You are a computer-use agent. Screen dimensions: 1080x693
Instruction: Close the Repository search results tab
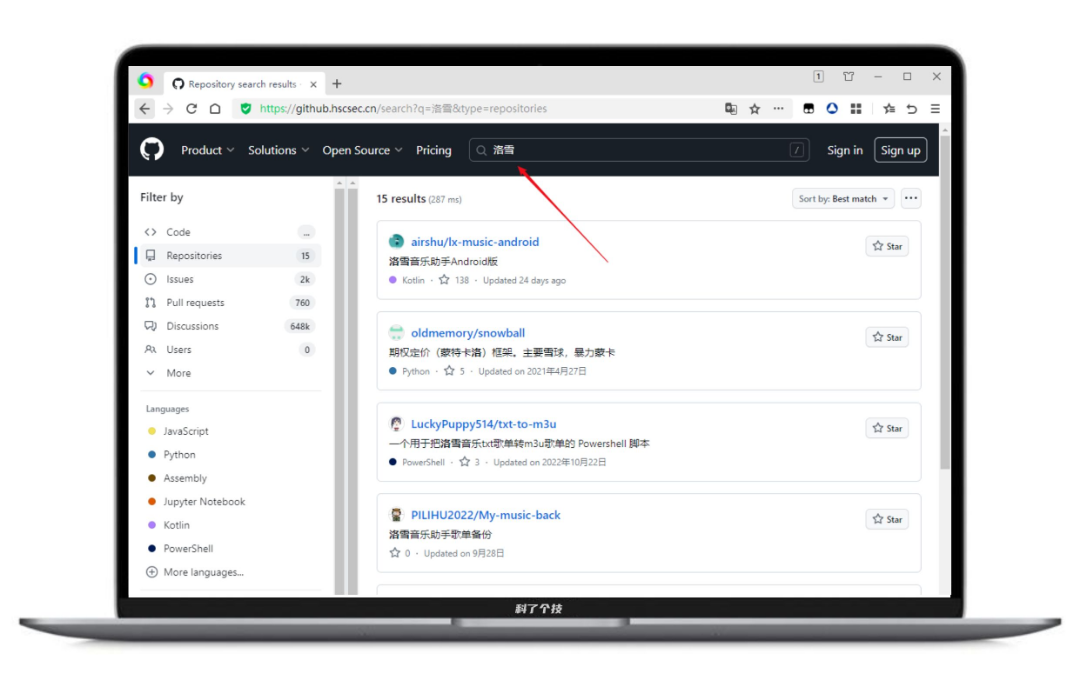click(x=313, y=84)
